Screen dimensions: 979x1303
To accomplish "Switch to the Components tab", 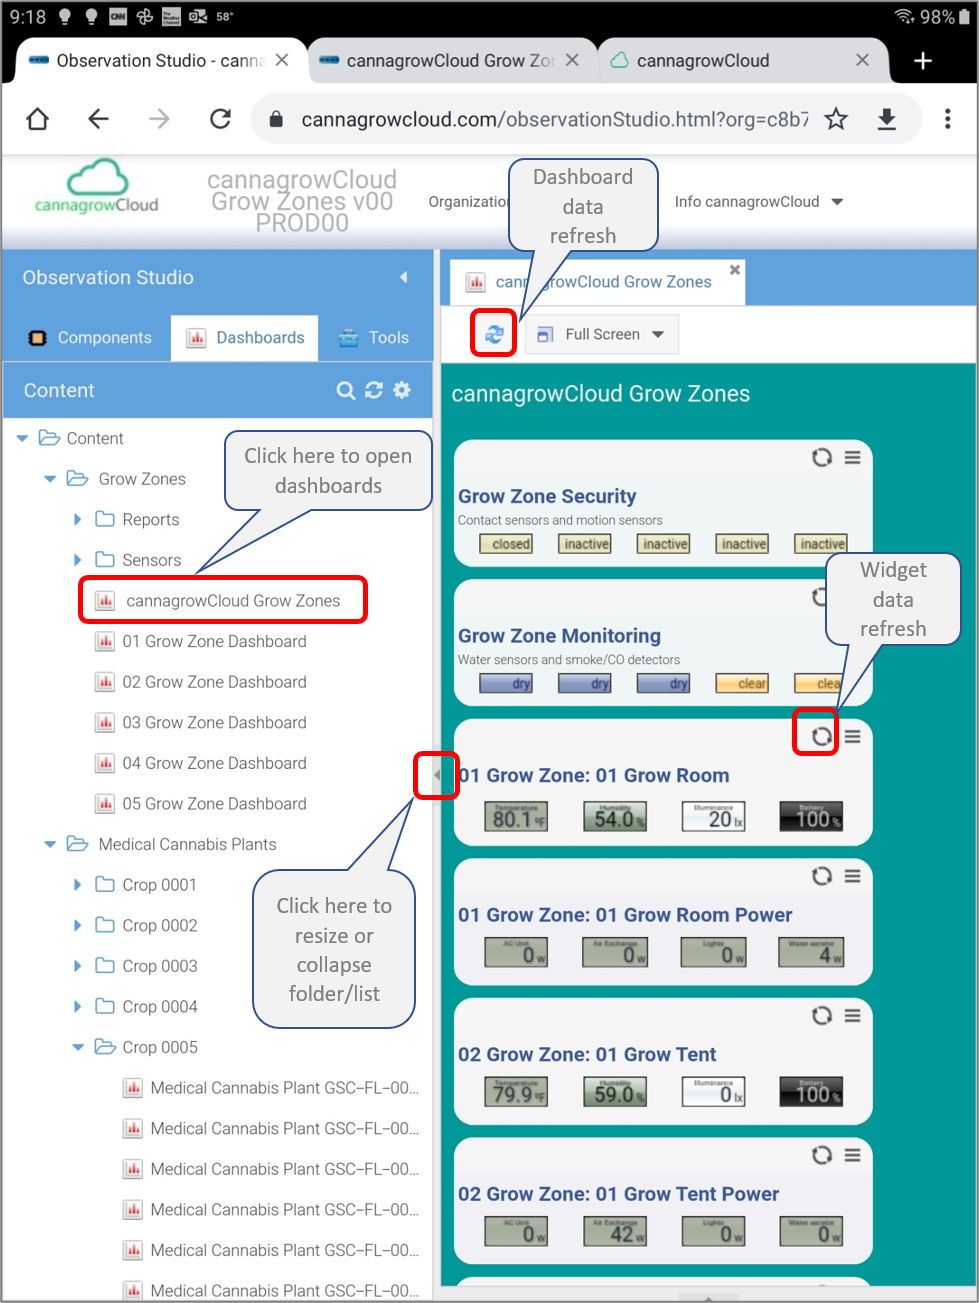I will (91, 338).
